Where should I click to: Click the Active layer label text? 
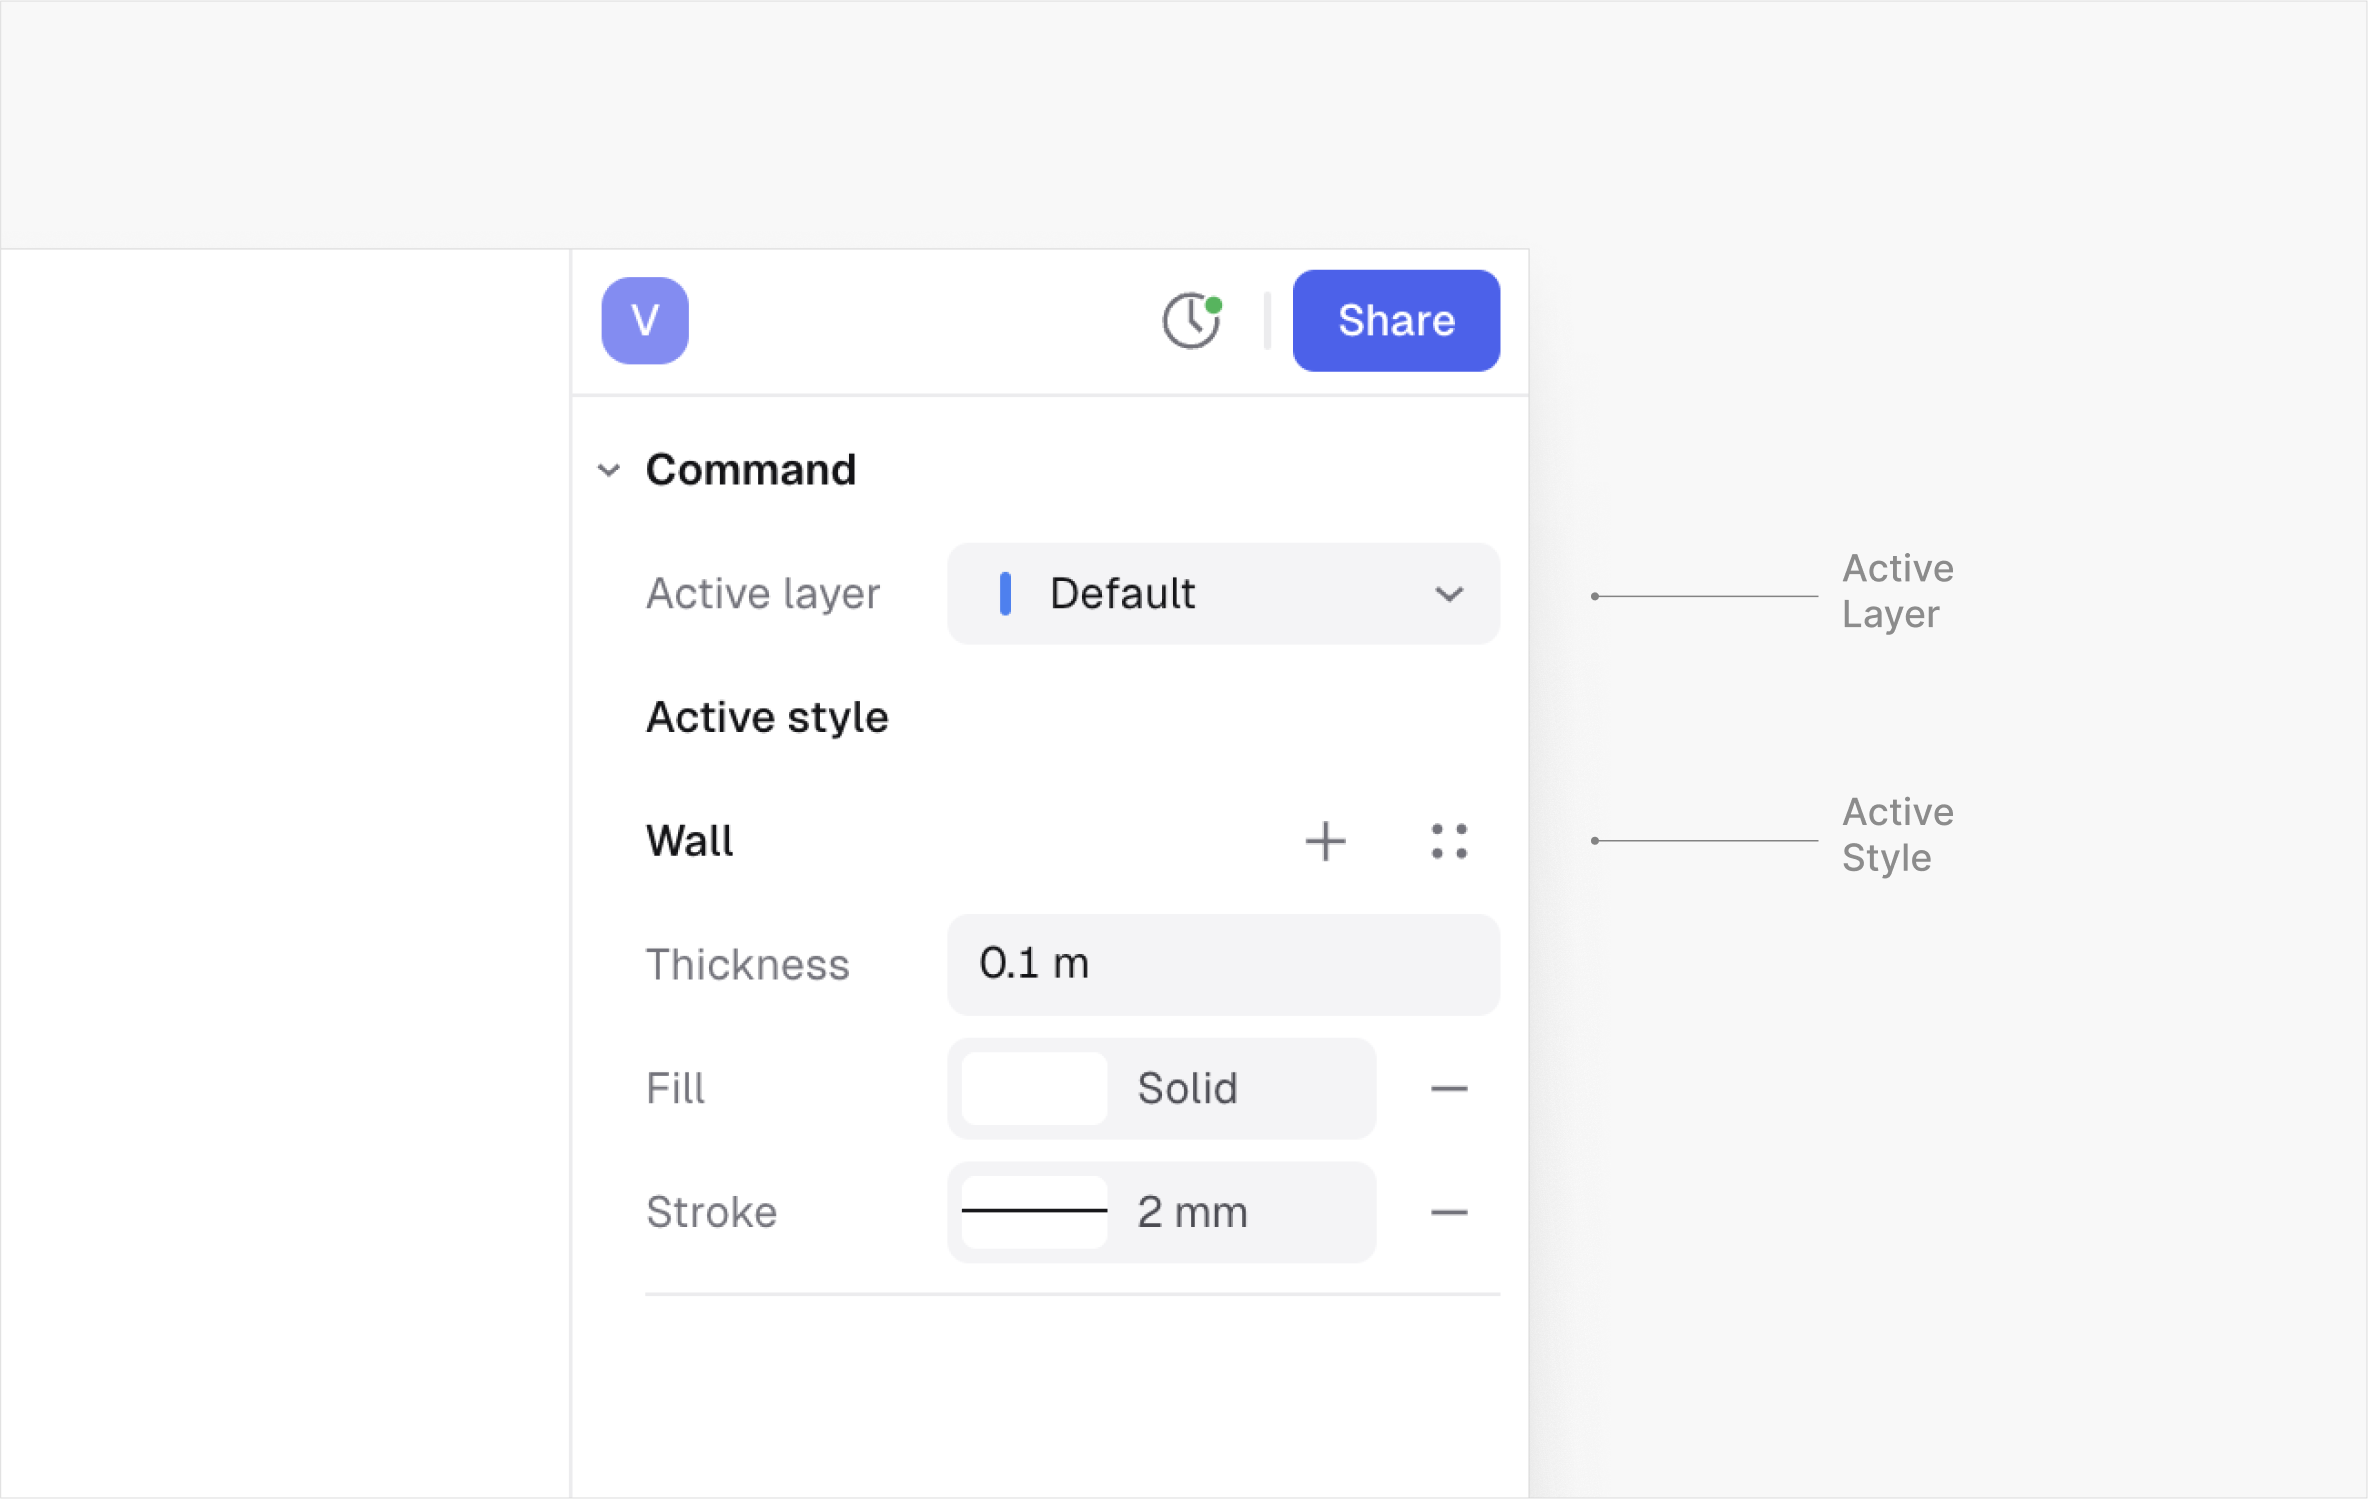(763, 594)
